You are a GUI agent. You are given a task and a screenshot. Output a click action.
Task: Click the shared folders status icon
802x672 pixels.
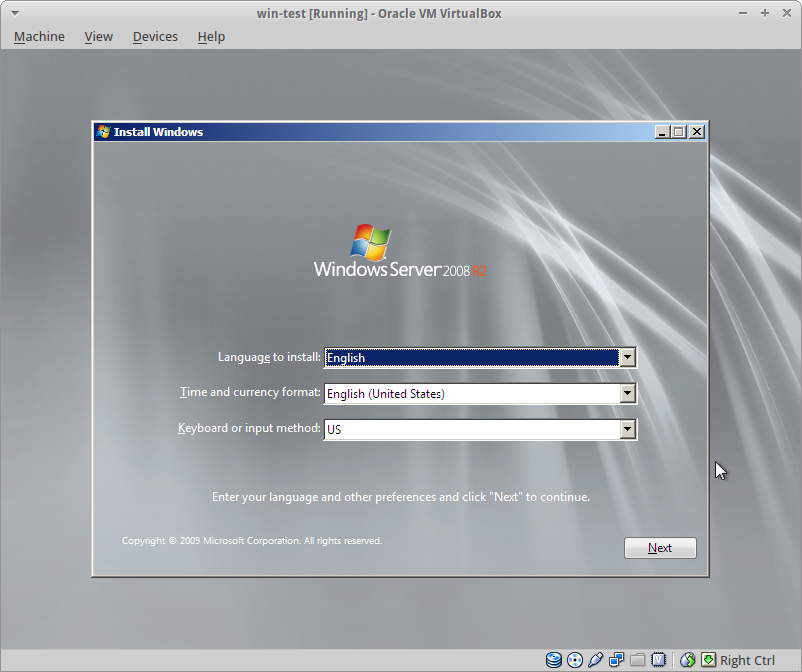click(x=637, y=660)
